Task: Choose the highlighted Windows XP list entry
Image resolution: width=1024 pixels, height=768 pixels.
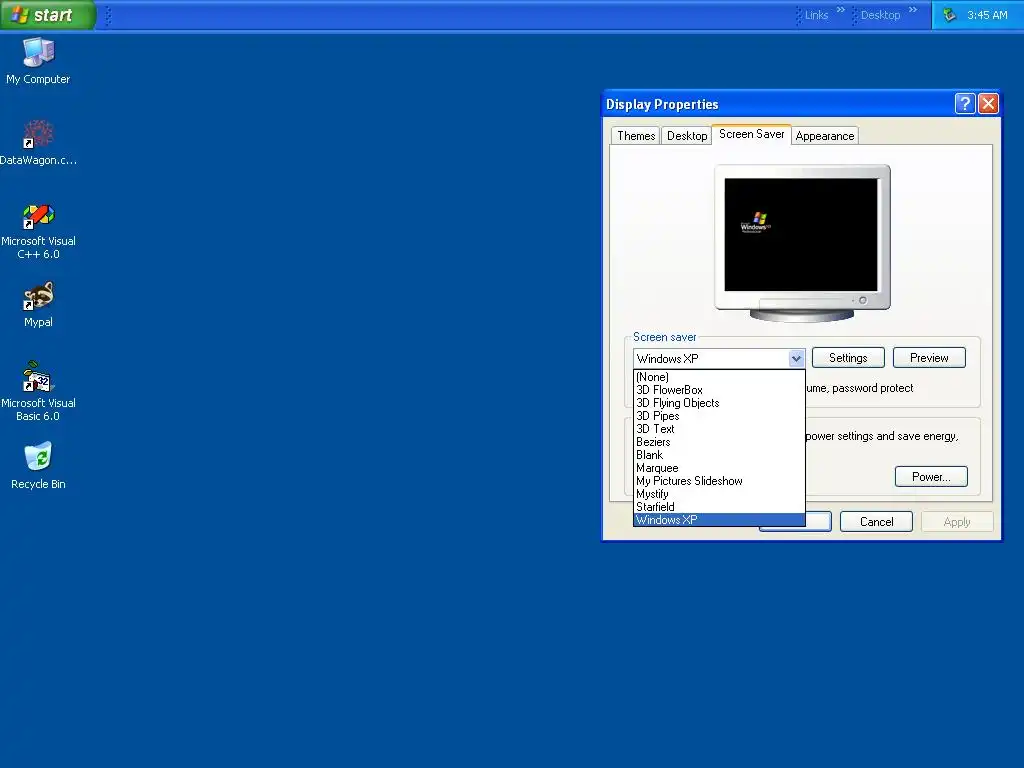Action: (719, 520)
